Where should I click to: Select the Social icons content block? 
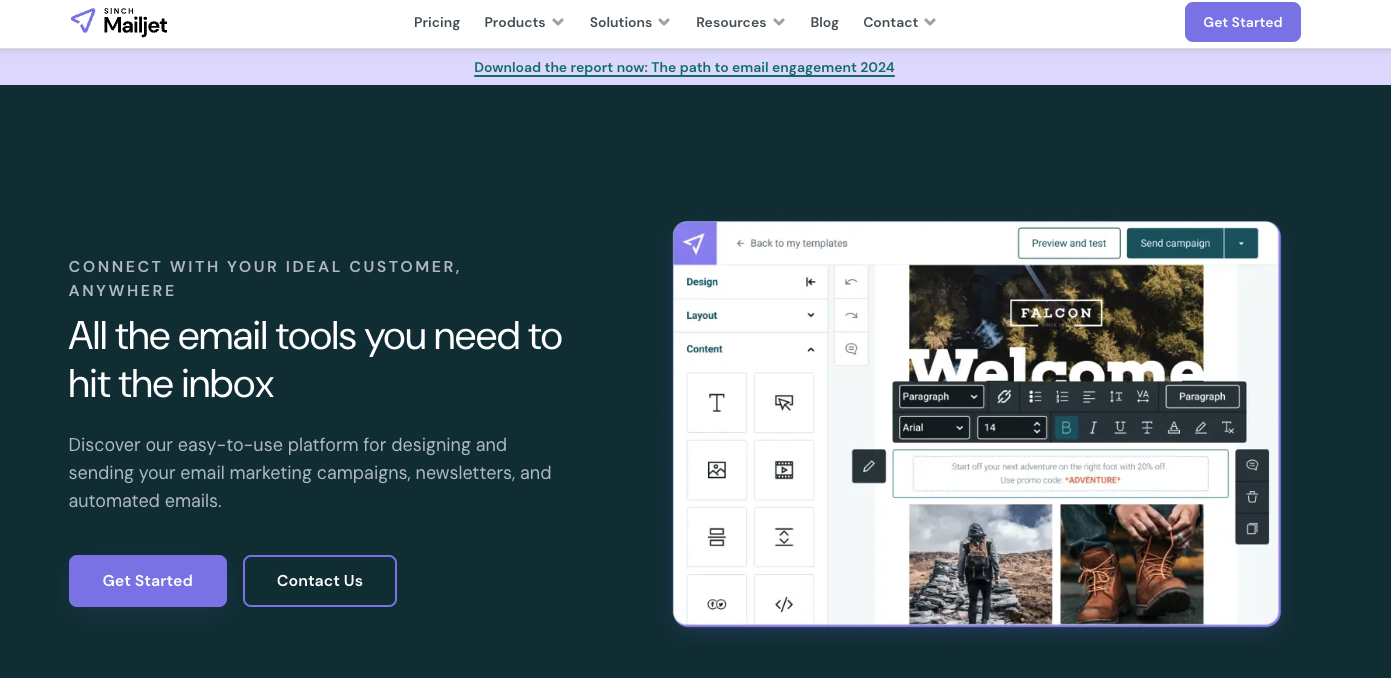coord(717,602)
